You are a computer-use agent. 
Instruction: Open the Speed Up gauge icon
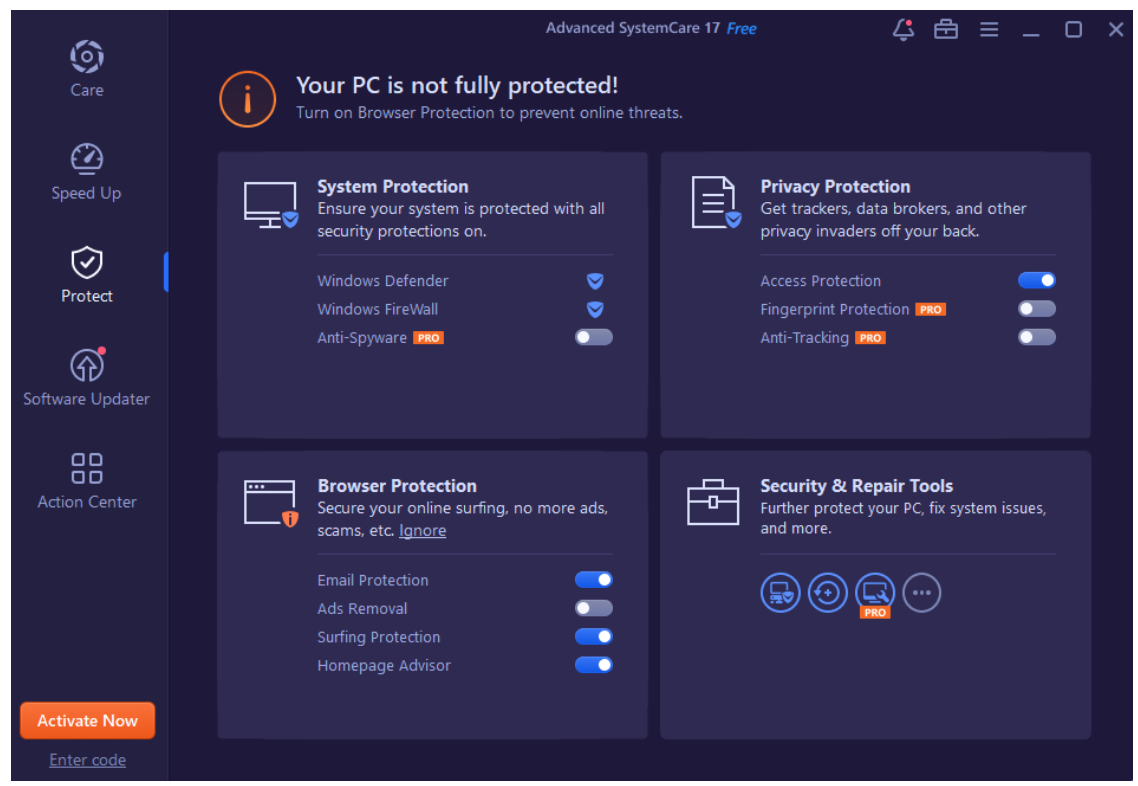click(x=86, y=159)
